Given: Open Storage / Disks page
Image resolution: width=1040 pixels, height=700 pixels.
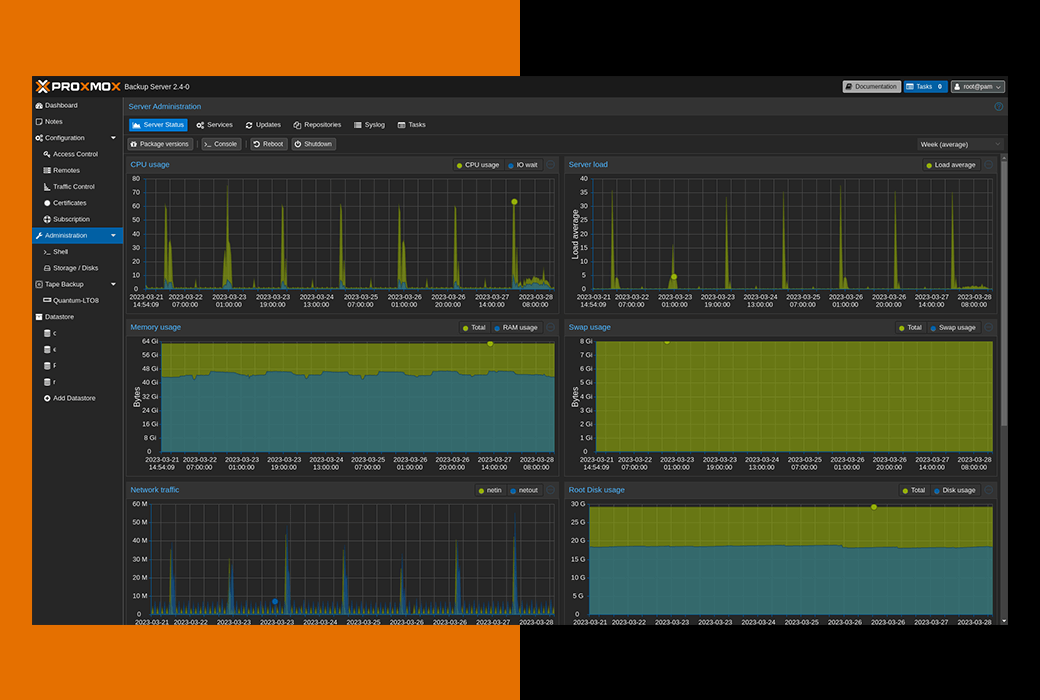Looking at the screenshot, I should tap(75, 268).
